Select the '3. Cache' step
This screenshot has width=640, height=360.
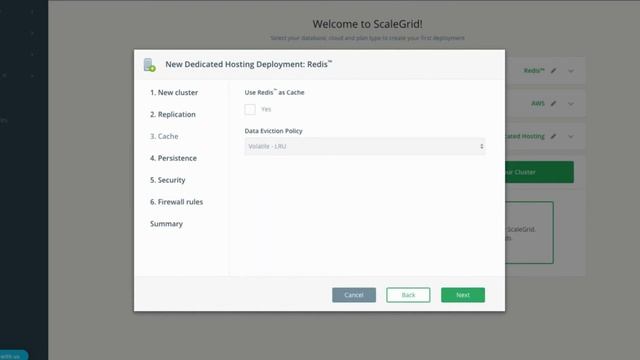pos(164,136)
